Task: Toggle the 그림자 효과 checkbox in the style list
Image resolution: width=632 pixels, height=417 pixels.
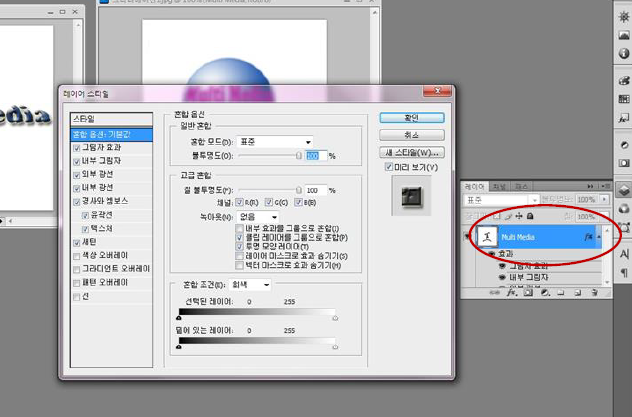Action: coord(77,148)
